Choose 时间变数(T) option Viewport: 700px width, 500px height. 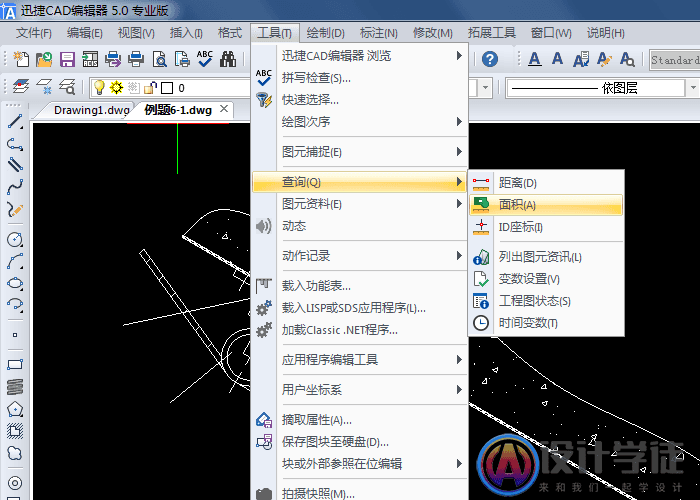click(546, 323)
